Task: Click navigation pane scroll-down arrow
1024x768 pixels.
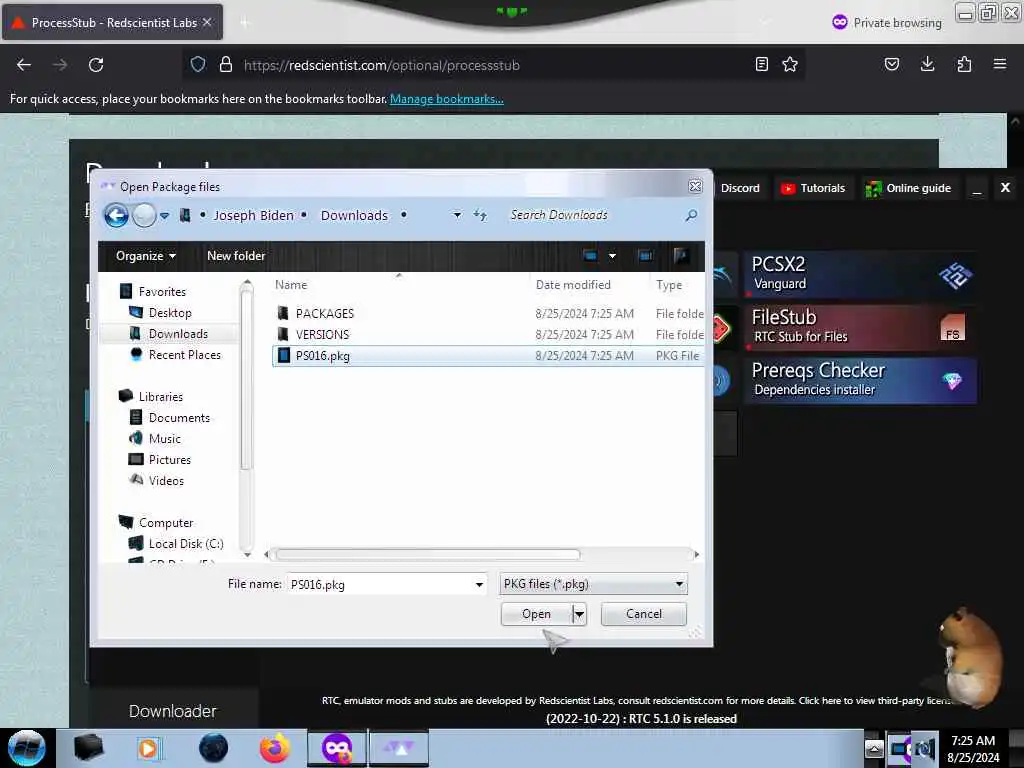Action: pos(247,554)
